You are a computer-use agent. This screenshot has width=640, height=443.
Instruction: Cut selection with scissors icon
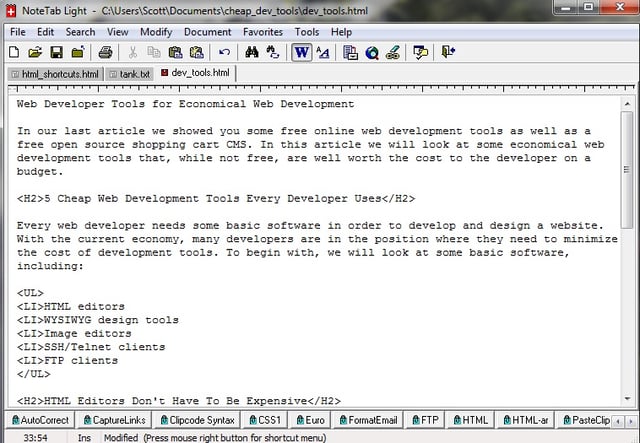click(133, 52)
